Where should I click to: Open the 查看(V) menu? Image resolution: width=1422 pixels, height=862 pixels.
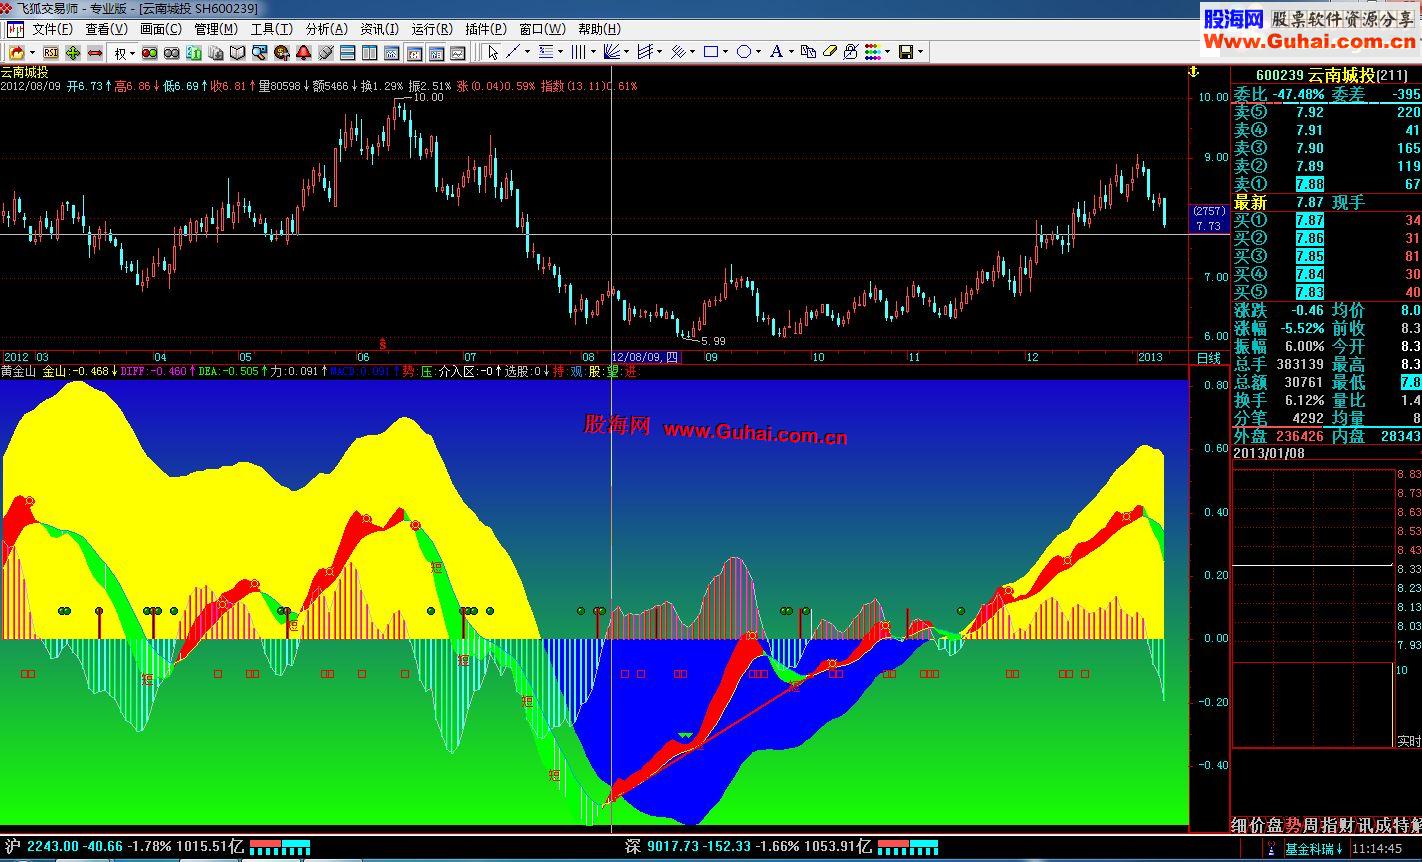[106, 29]
